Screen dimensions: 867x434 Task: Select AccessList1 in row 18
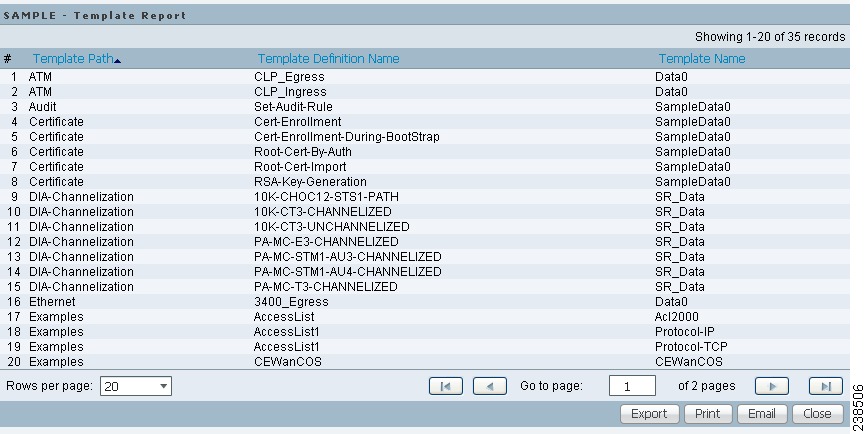click(x=286, y=332)
